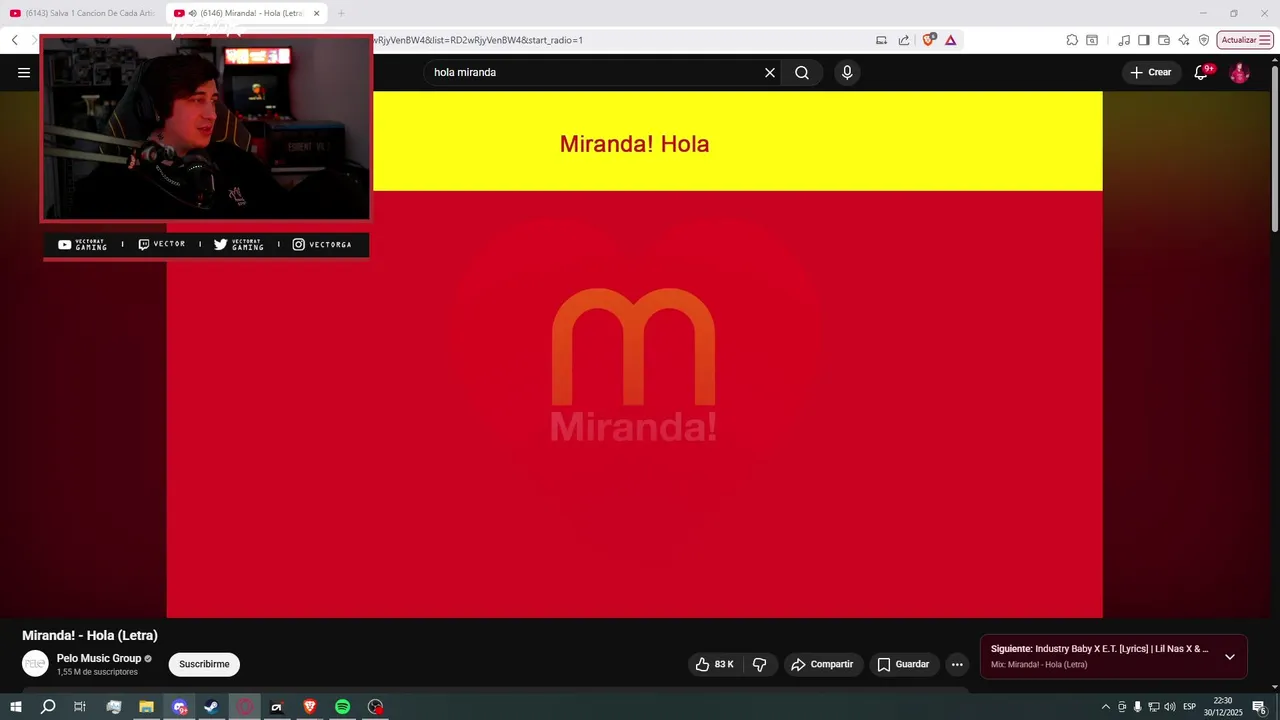Show hidden system tray icons
The image size is (1280, 720).
click(x=1105, y=707)
